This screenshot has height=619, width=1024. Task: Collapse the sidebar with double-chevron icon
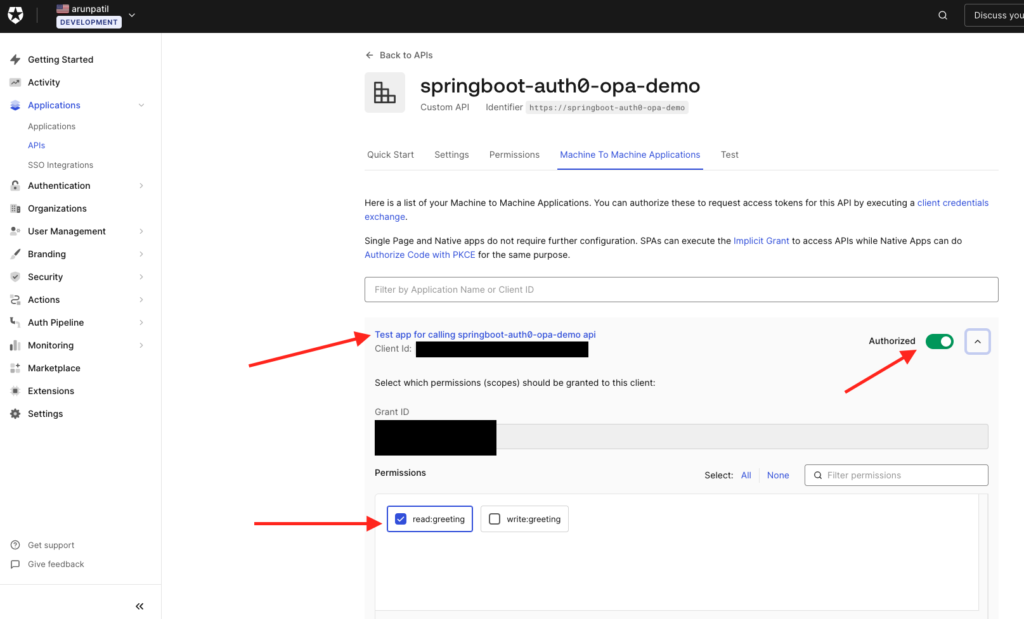(x=139, y=606)
